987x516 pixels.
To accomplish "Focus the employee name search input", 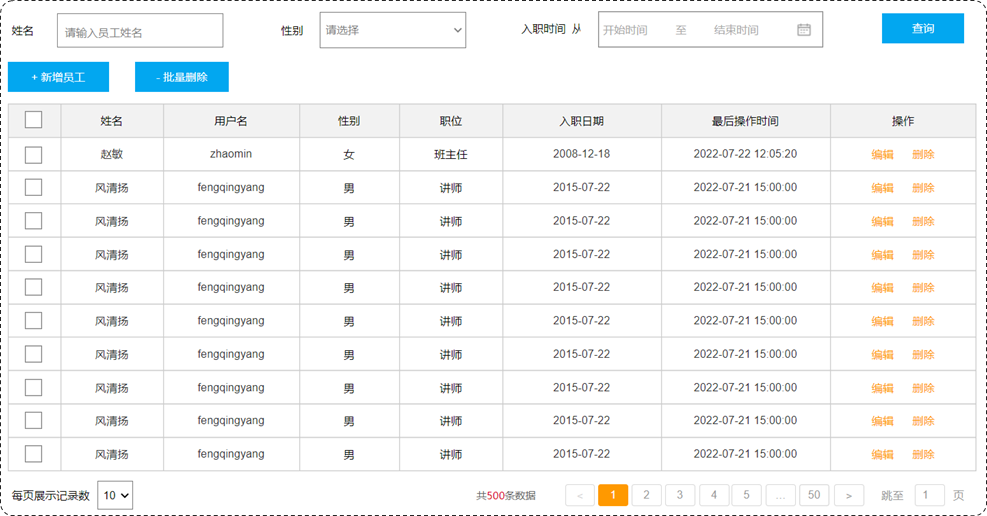I will tap(140, 31).
